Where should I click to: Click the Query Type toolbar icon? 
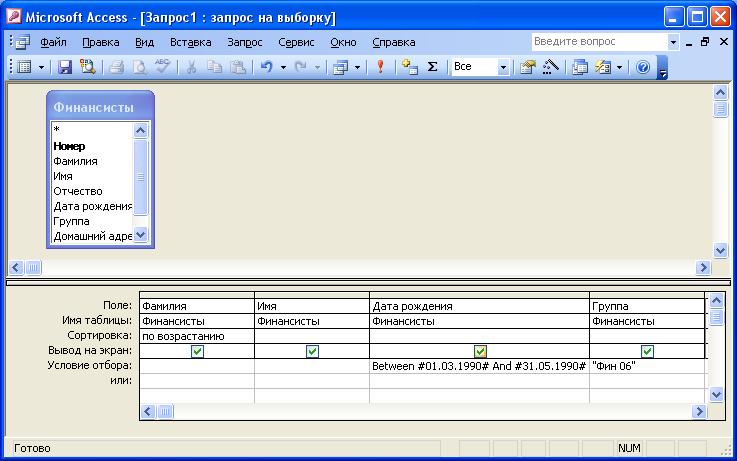pos(340,67)
